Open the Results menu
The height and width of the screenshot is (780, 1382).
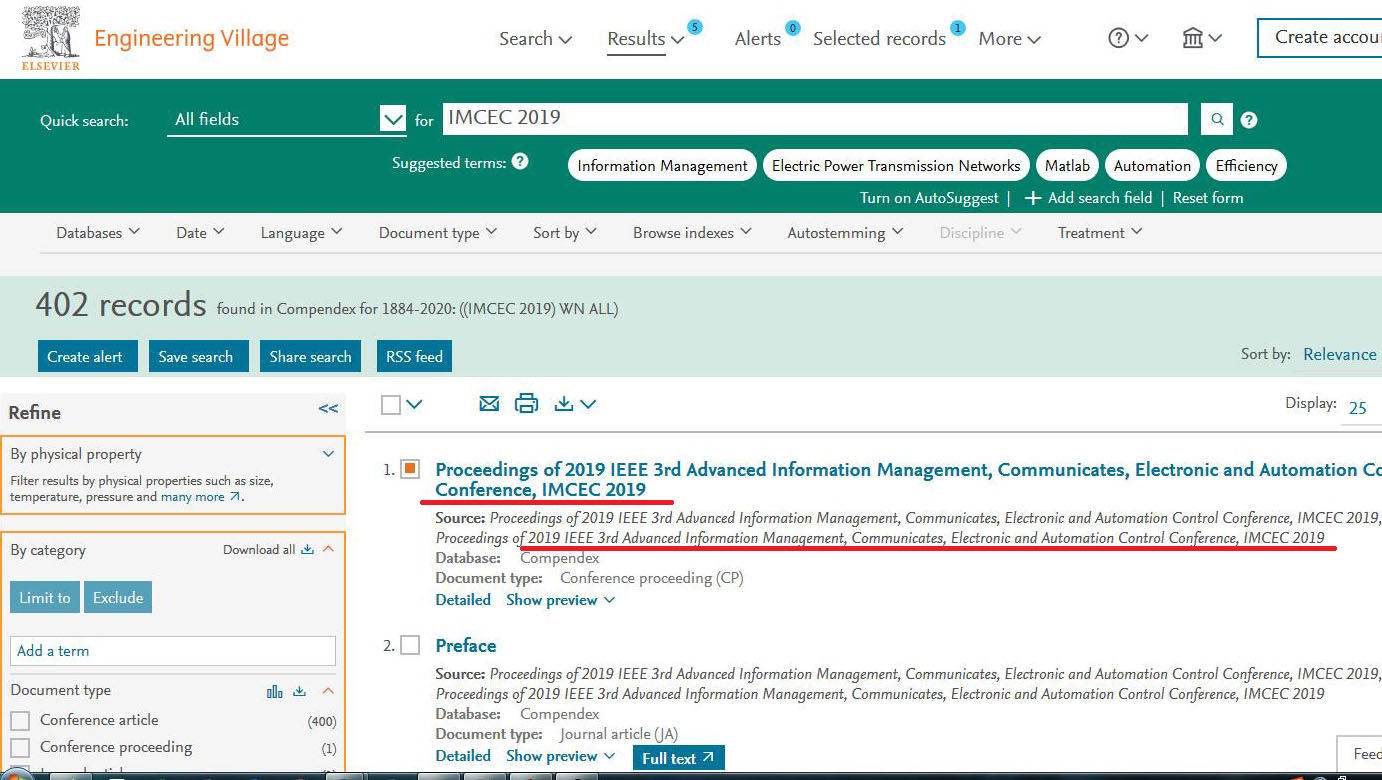(646, 39)
